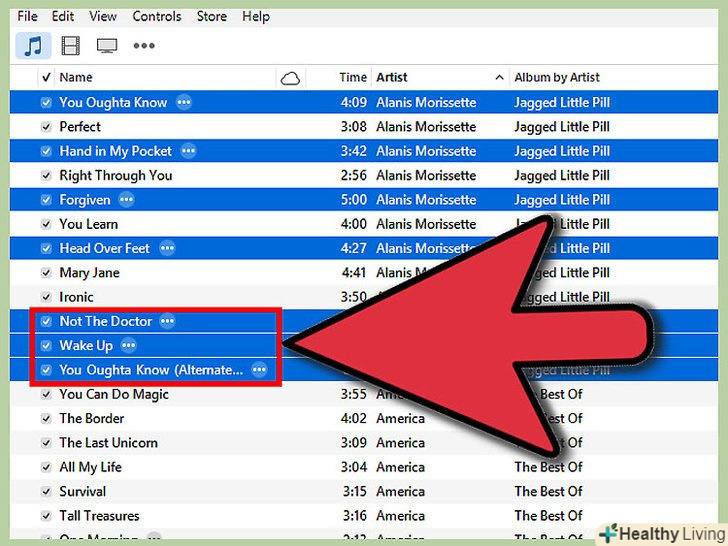Uncheck the Wake Up checkbox
The width and height of the screenshot is (728, 546).
point(46,345)
